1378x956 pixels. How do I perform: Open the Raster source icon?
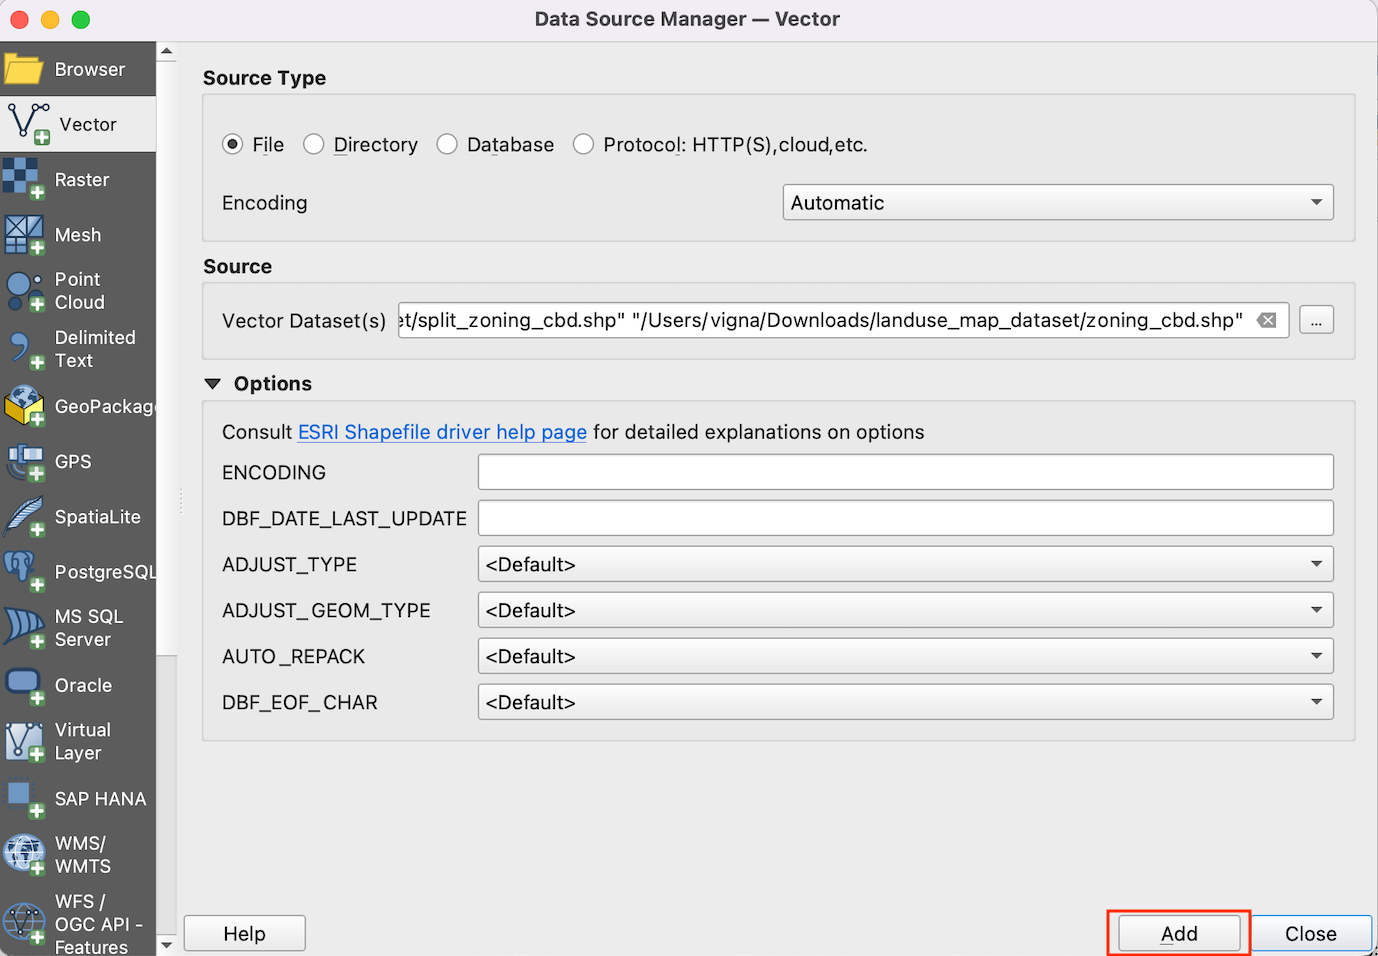click(x=24, y=179)
